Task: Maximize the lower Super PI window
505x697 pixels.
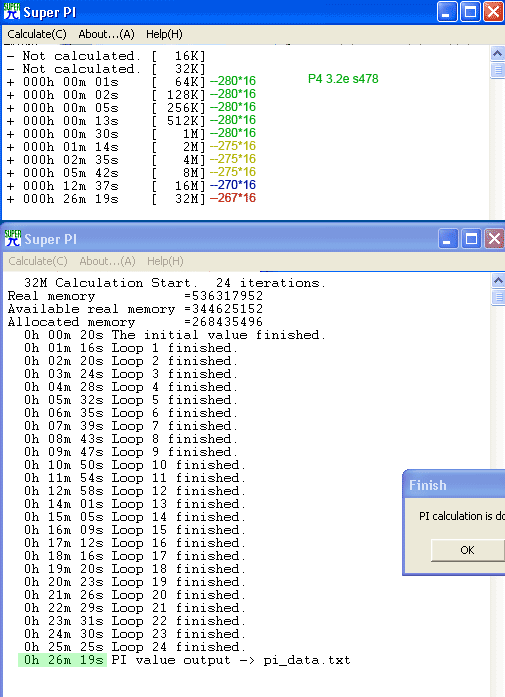Action: point(471,239)
